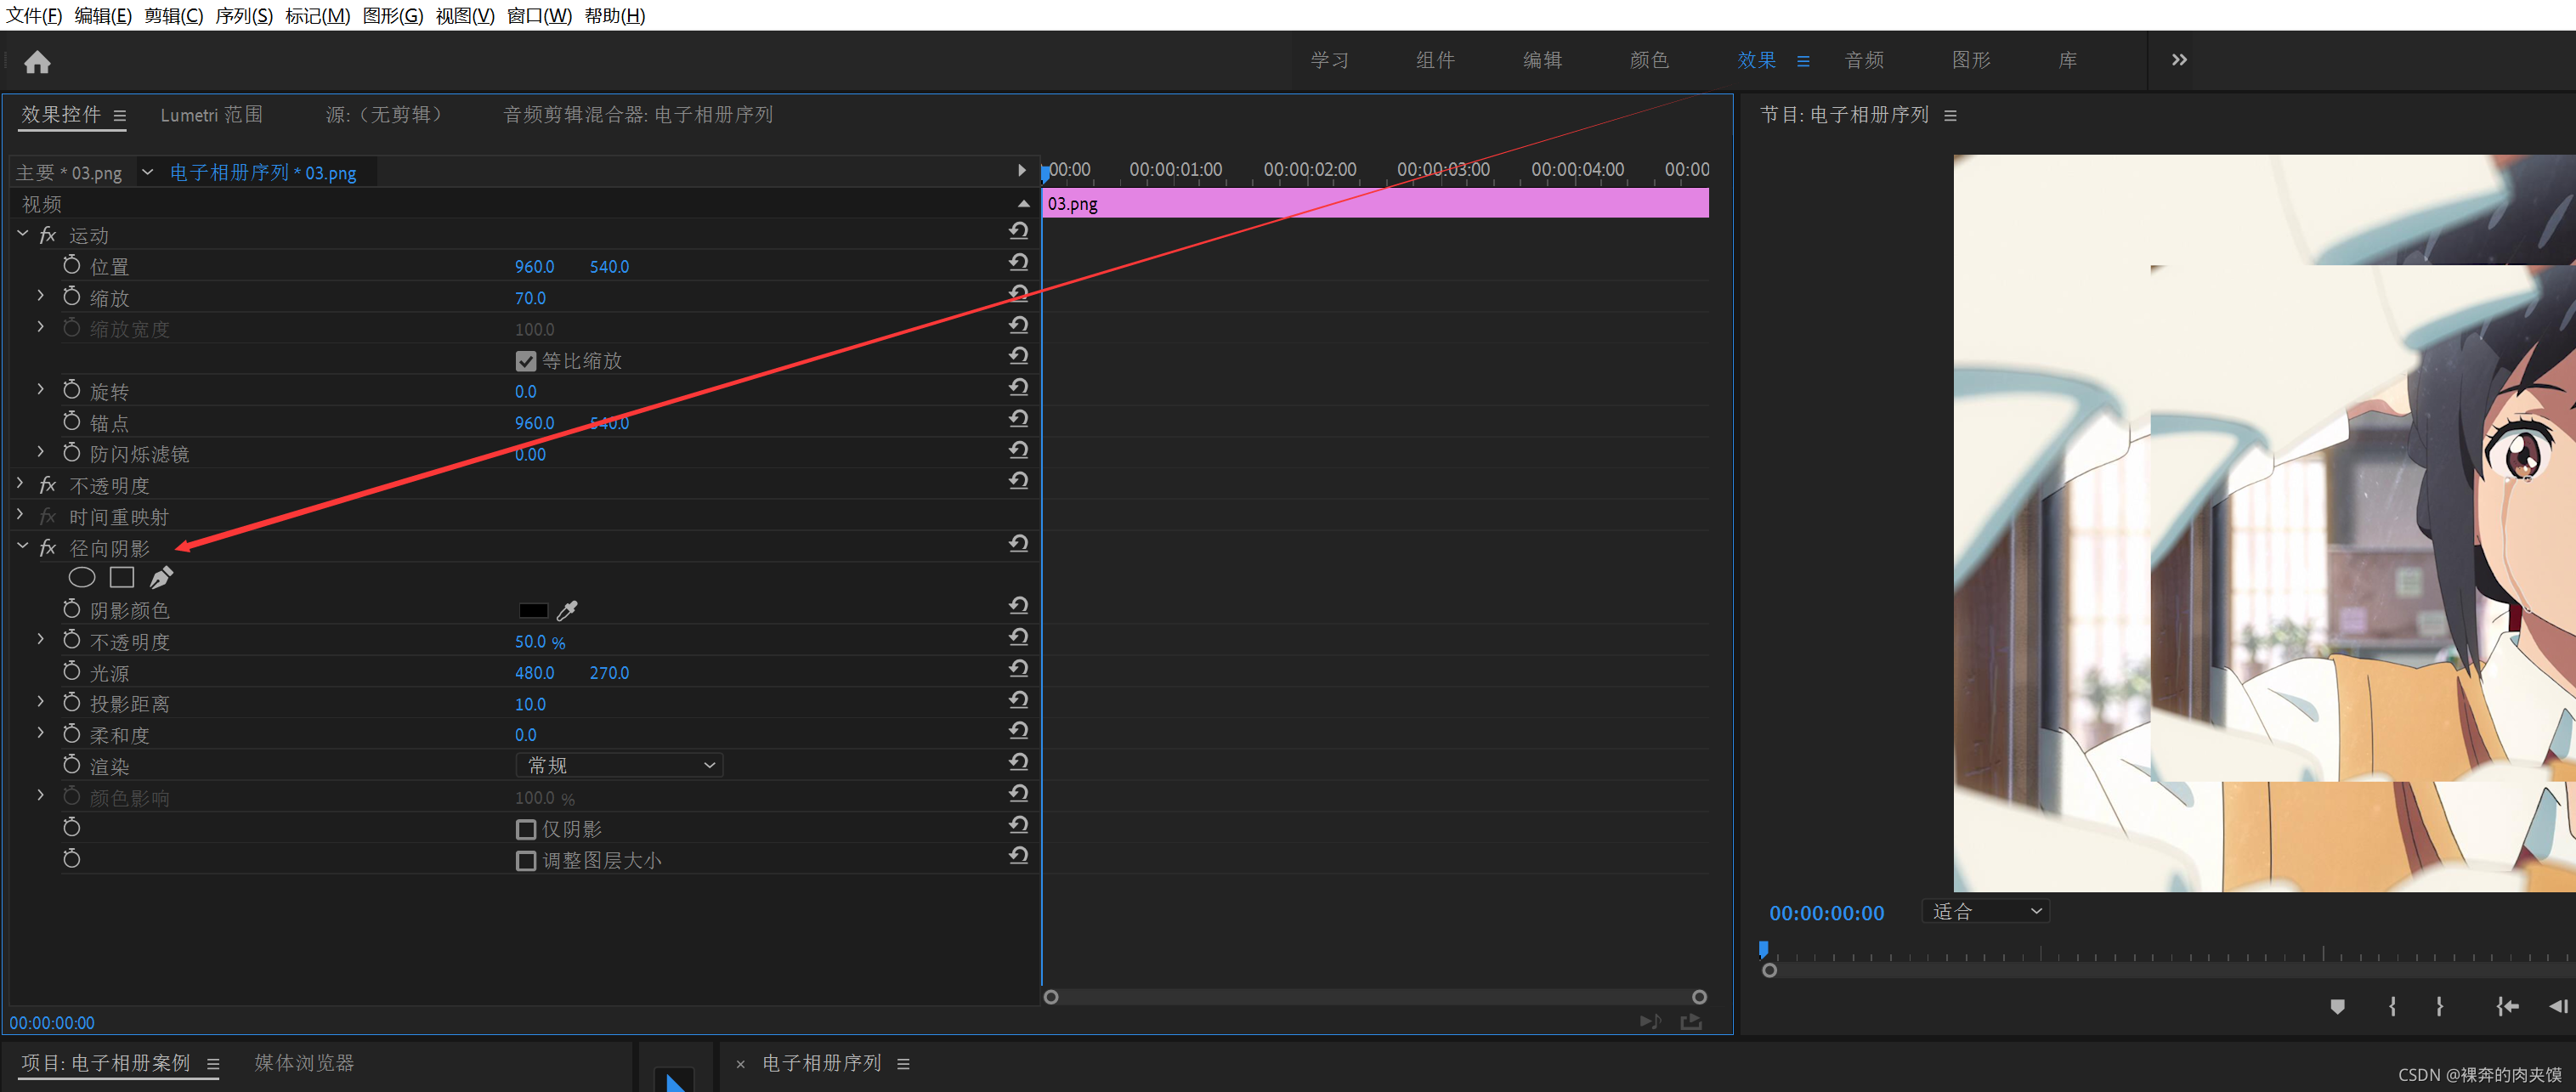Reset the 柔和度 parameter
Viewport: 2576px width, 1092px height.
point(1019,730)
